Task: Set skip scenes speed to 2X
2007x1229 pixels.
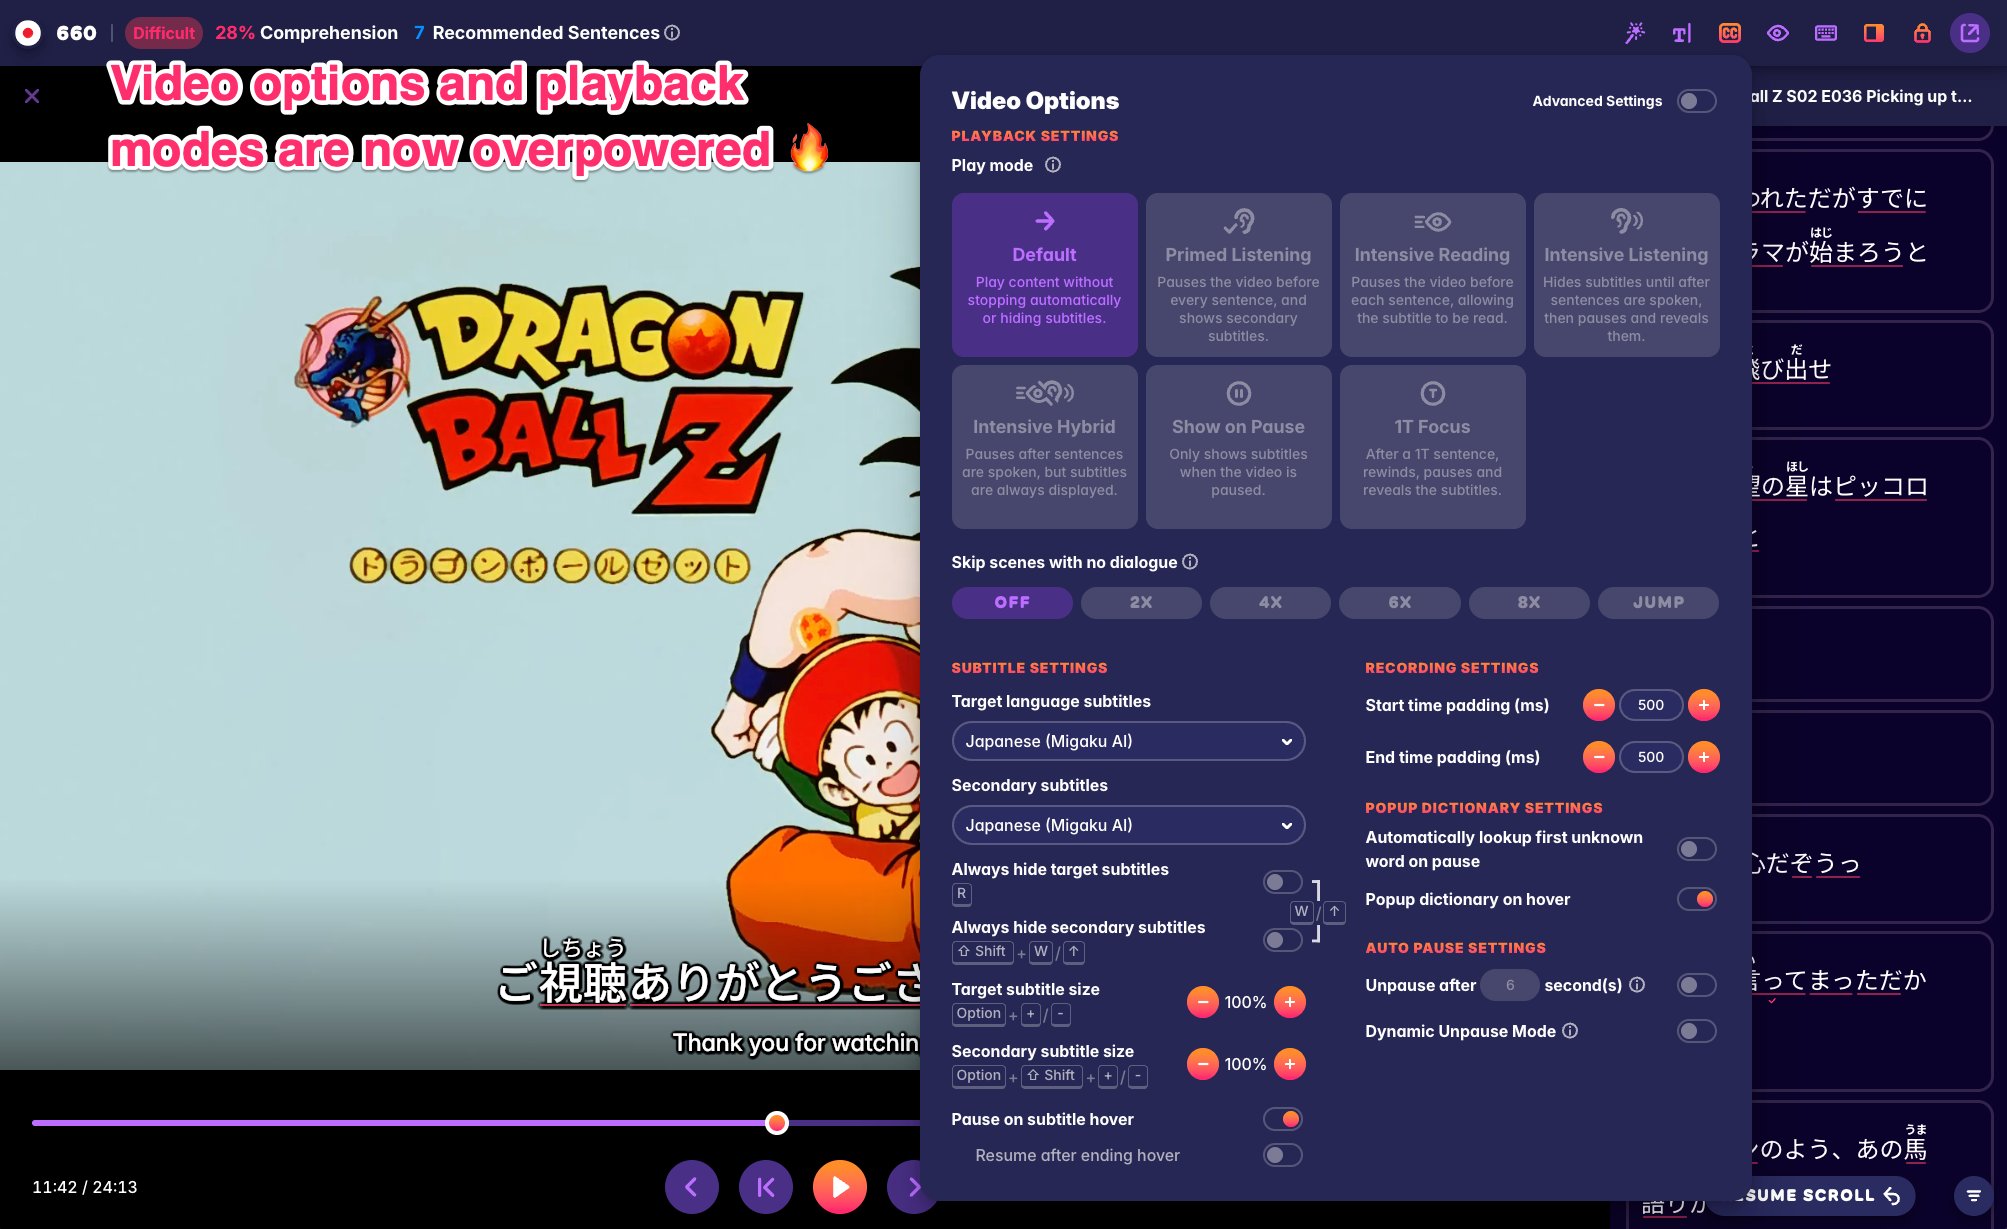Action: [x=1141, y=602]
